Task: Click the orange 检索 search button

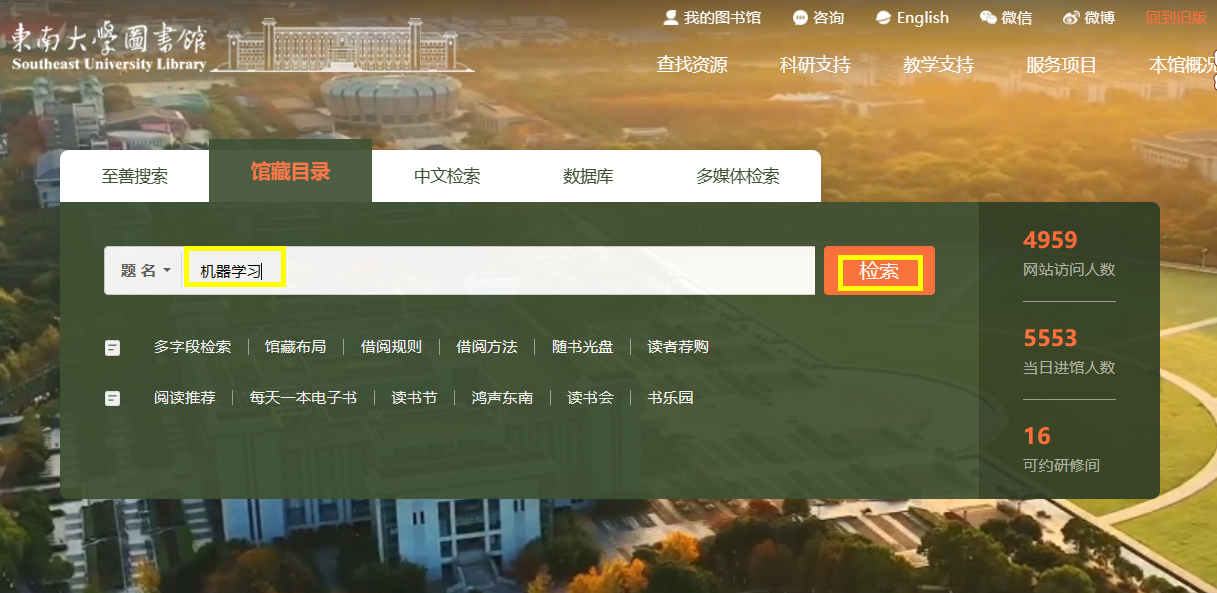Action: [x=879, y=271]
